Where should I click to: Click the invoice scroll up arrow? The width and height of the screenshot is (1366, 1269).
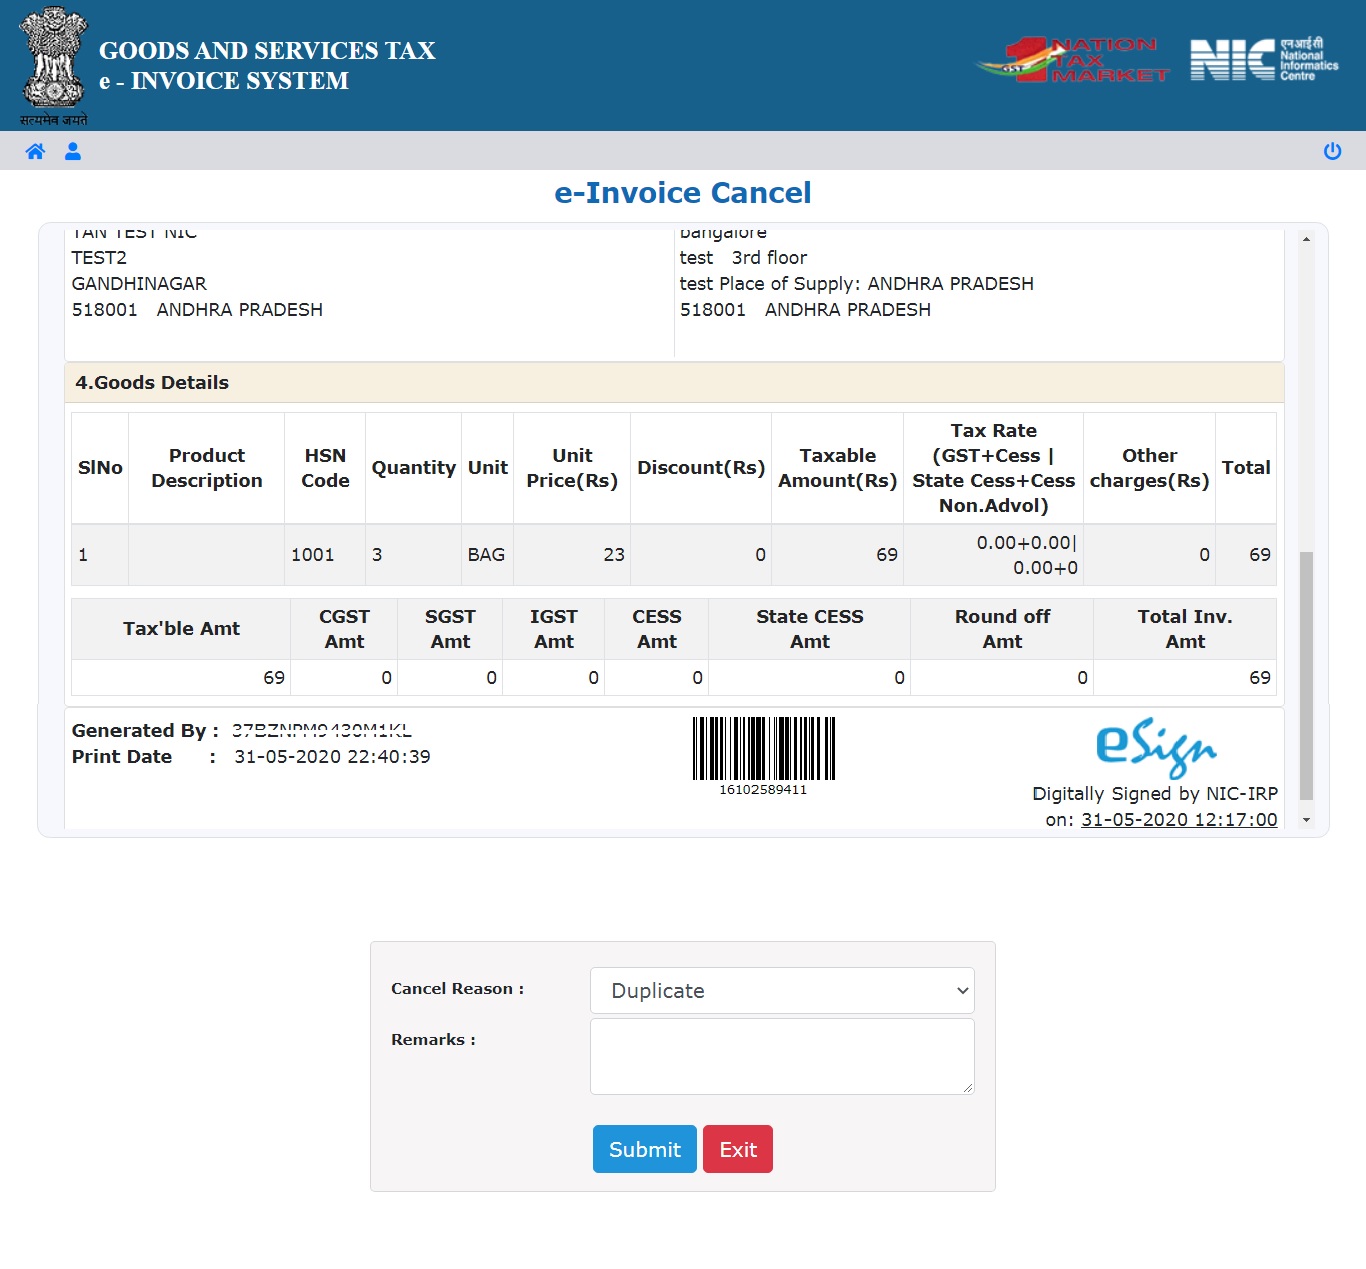pos(1306,239)
